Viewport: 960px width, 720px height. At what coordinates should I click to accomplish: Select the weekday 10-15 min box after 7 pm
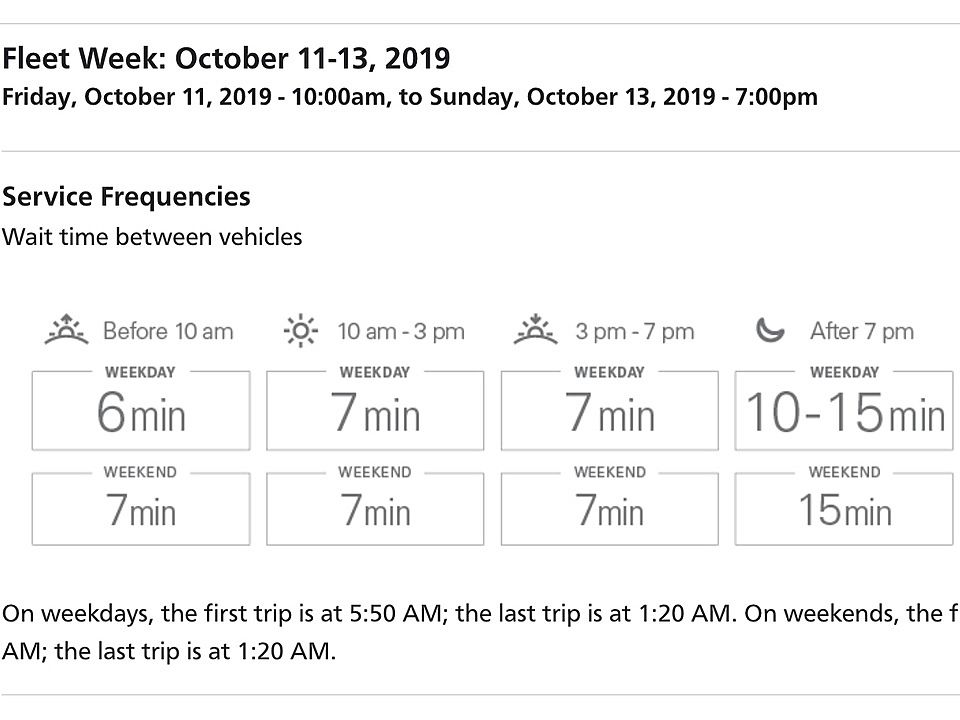pos(844,410)
